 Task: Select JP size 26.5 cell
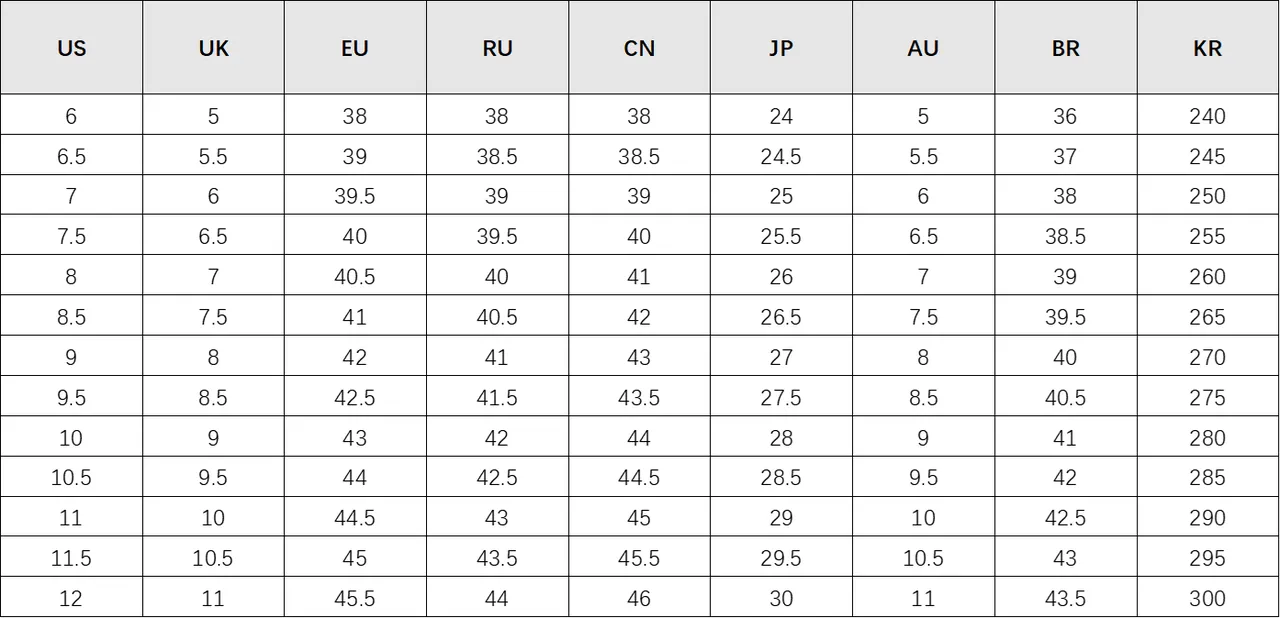coord(781,317)
